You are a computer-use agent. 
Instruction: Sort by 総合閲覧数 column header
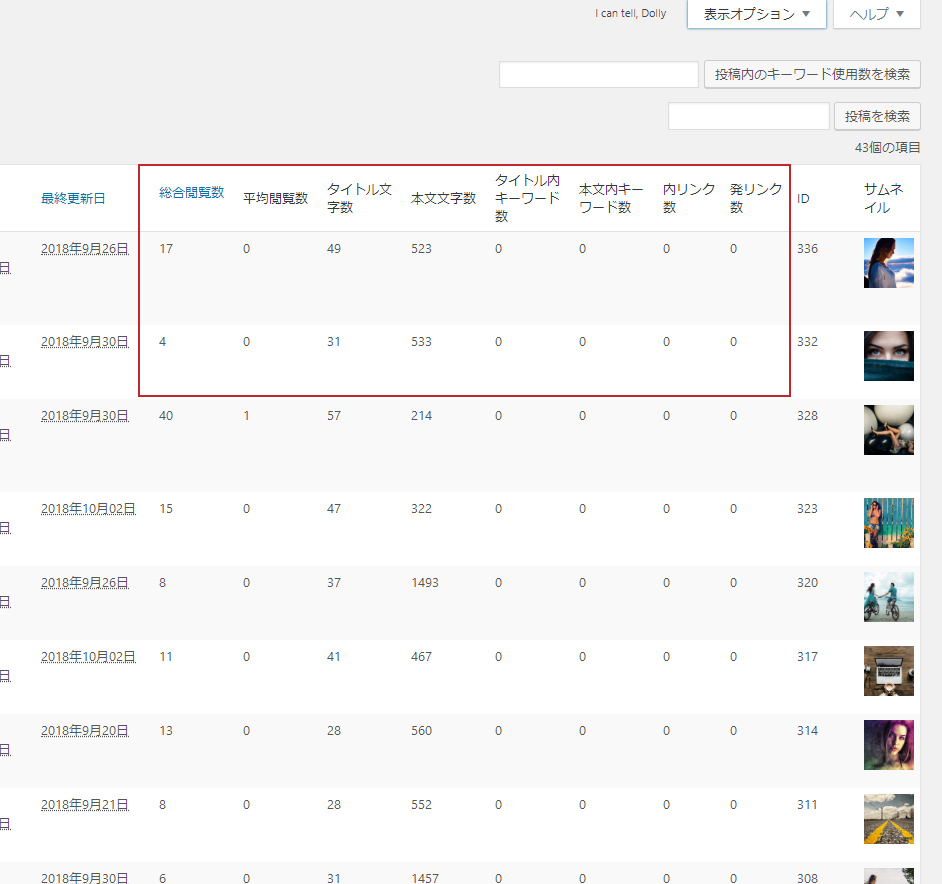pos(191,192)
